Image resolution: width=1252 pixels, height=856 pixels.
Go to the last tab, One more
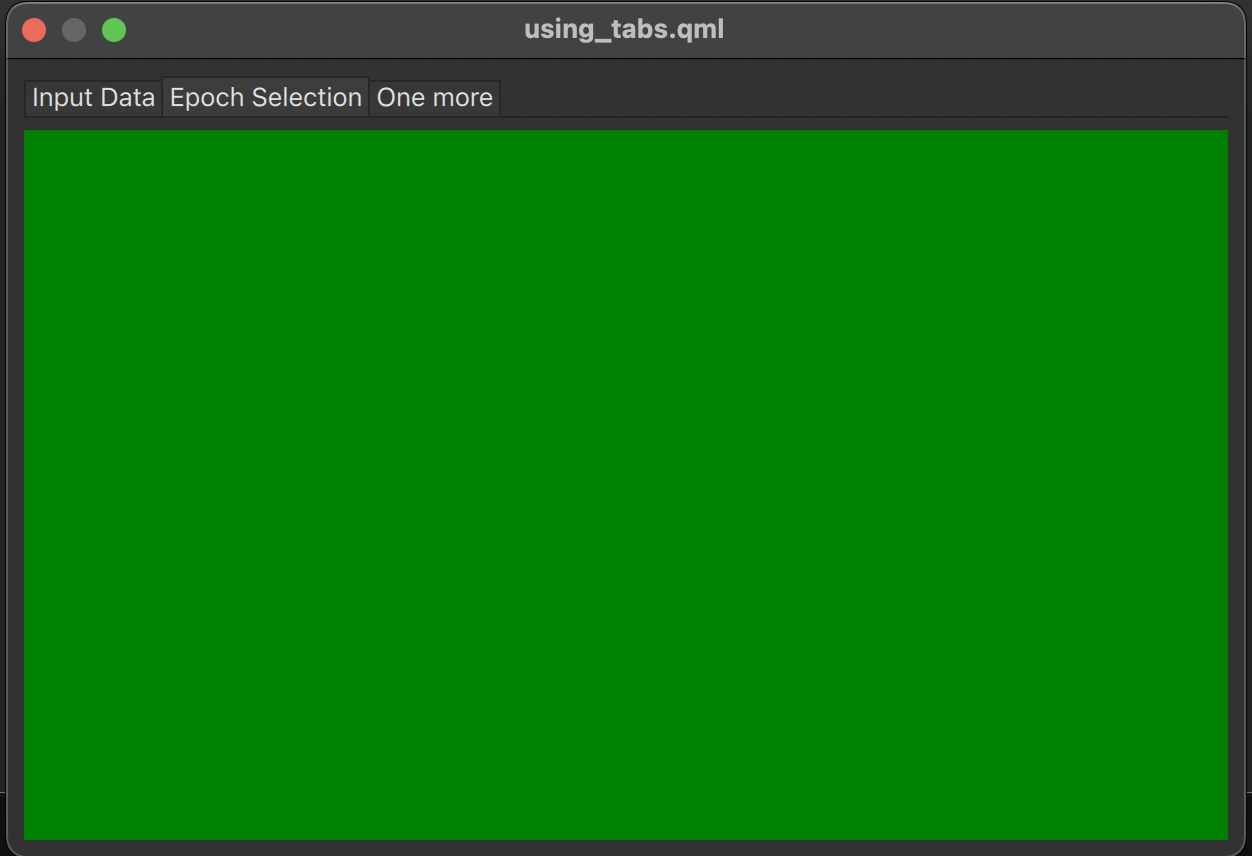[x=434, y=98]
